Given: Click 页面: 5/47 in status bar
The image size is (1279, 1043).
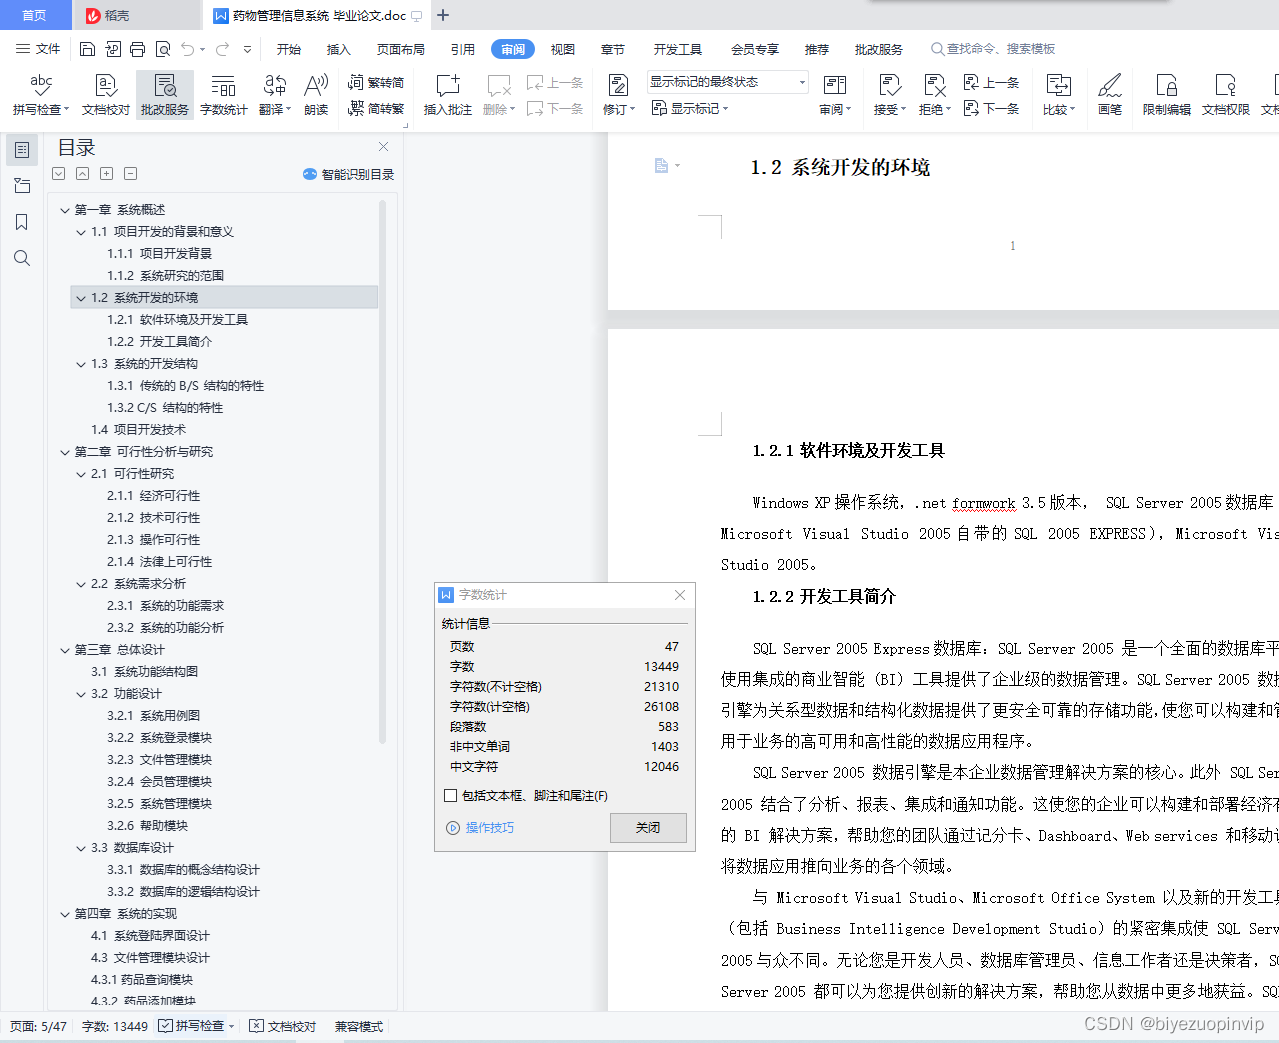Looking at the screenshot, I should click(x=38, y=1026).
